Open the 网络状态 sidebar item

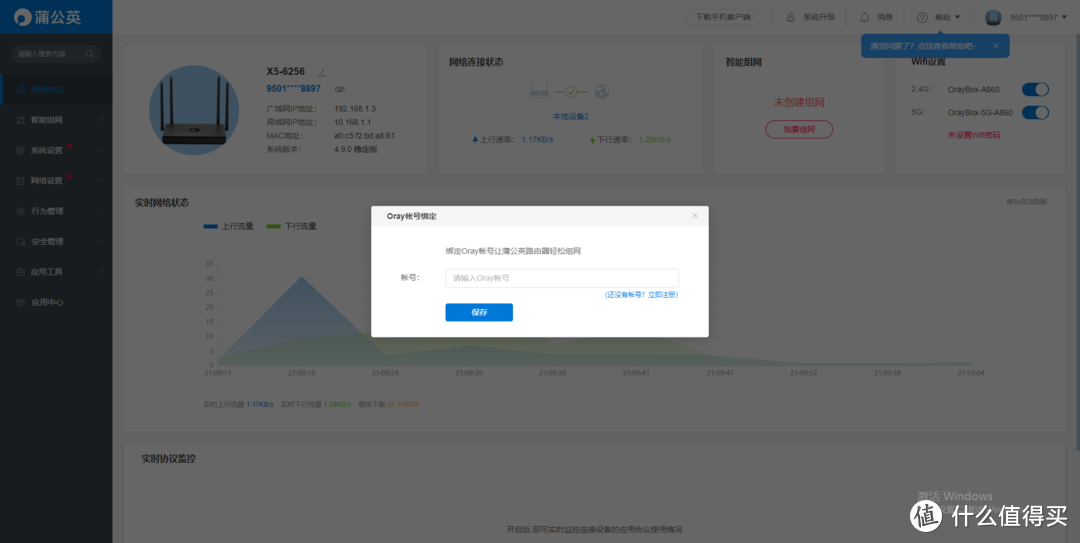coord(56,90)
